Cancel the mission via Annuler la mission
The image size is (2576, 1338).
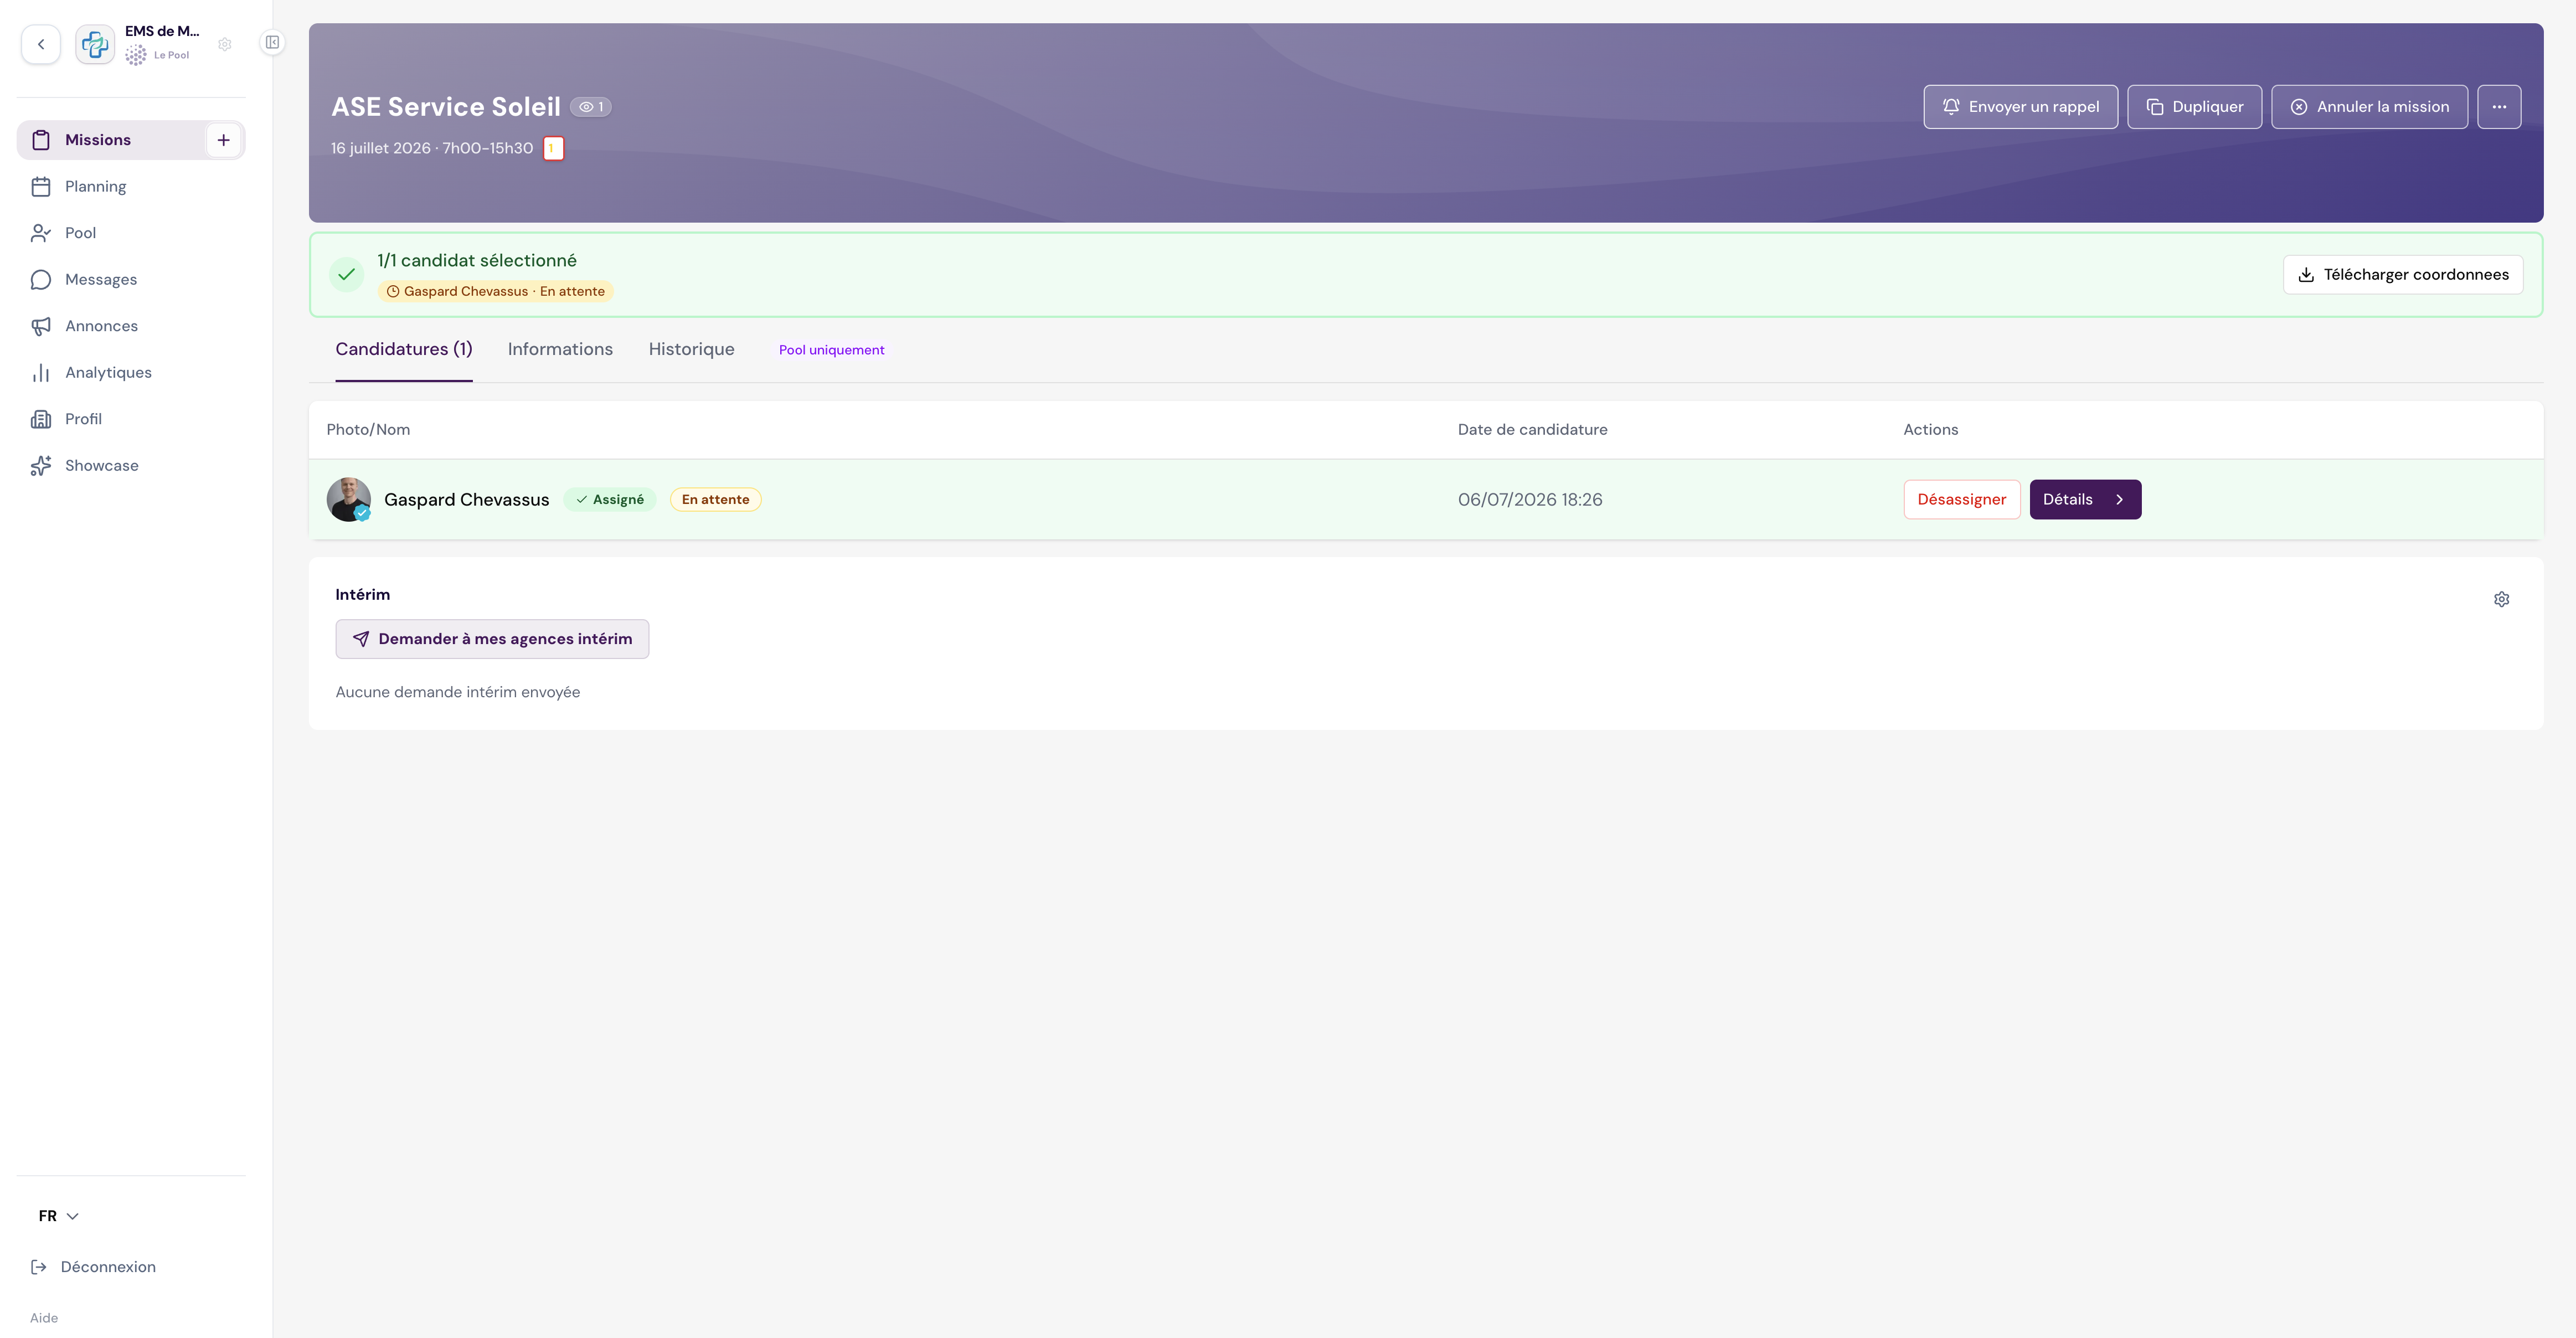[x=2369, y=107]
